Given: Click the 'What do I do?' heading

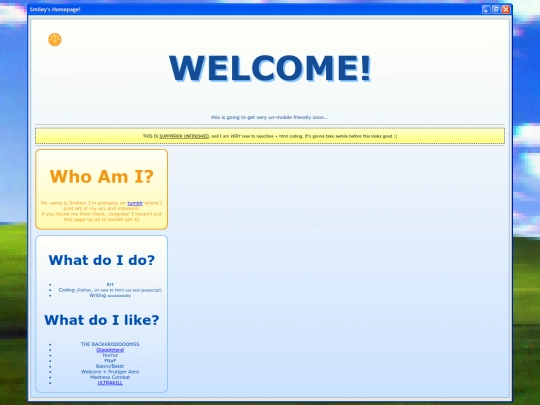Looking at the screenshot, I should point(102,260).
